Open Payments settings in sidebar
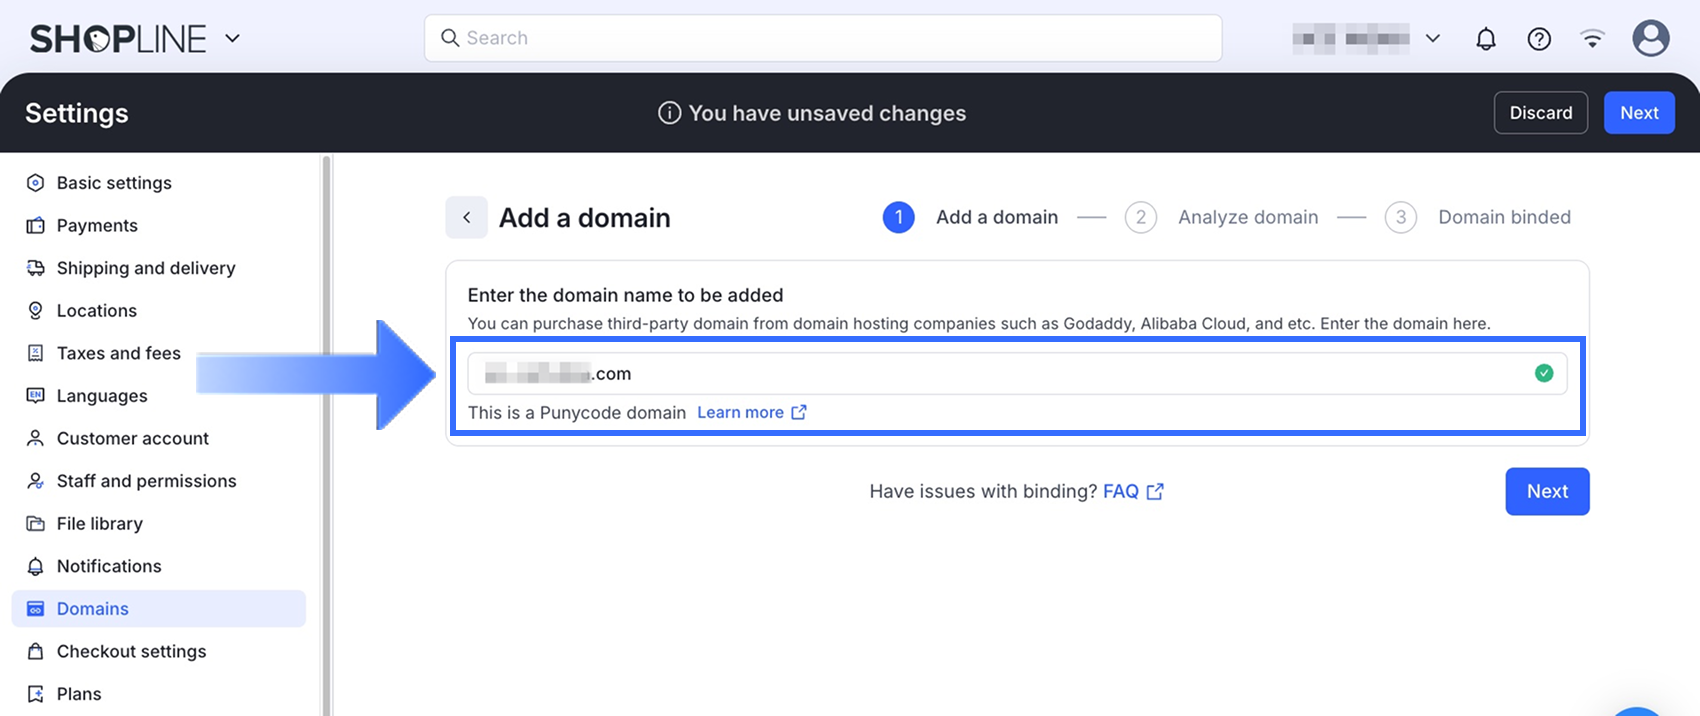Screen dimensions: 1700x716 tap(97, 225)
